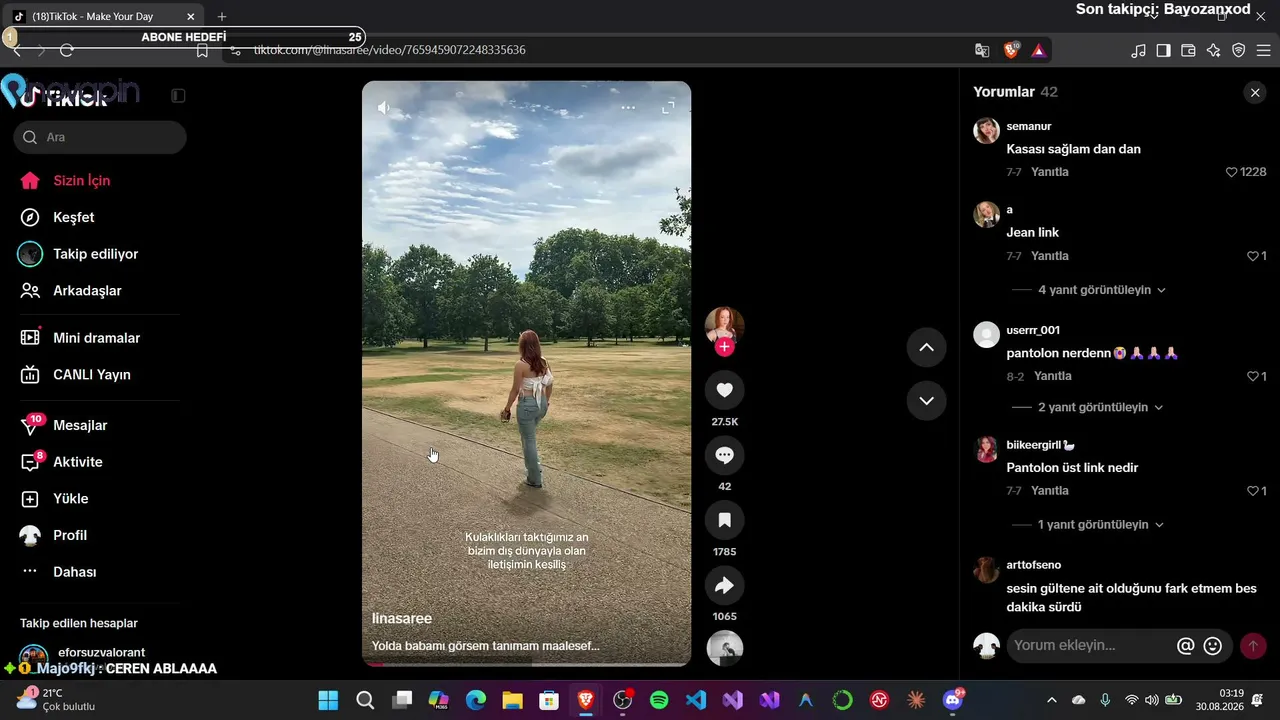The height and width of the screenshot is (720, 1280).
Task: Collapse the TikTok sidebar using the panel icon
Action: click(x=178, y=96)
